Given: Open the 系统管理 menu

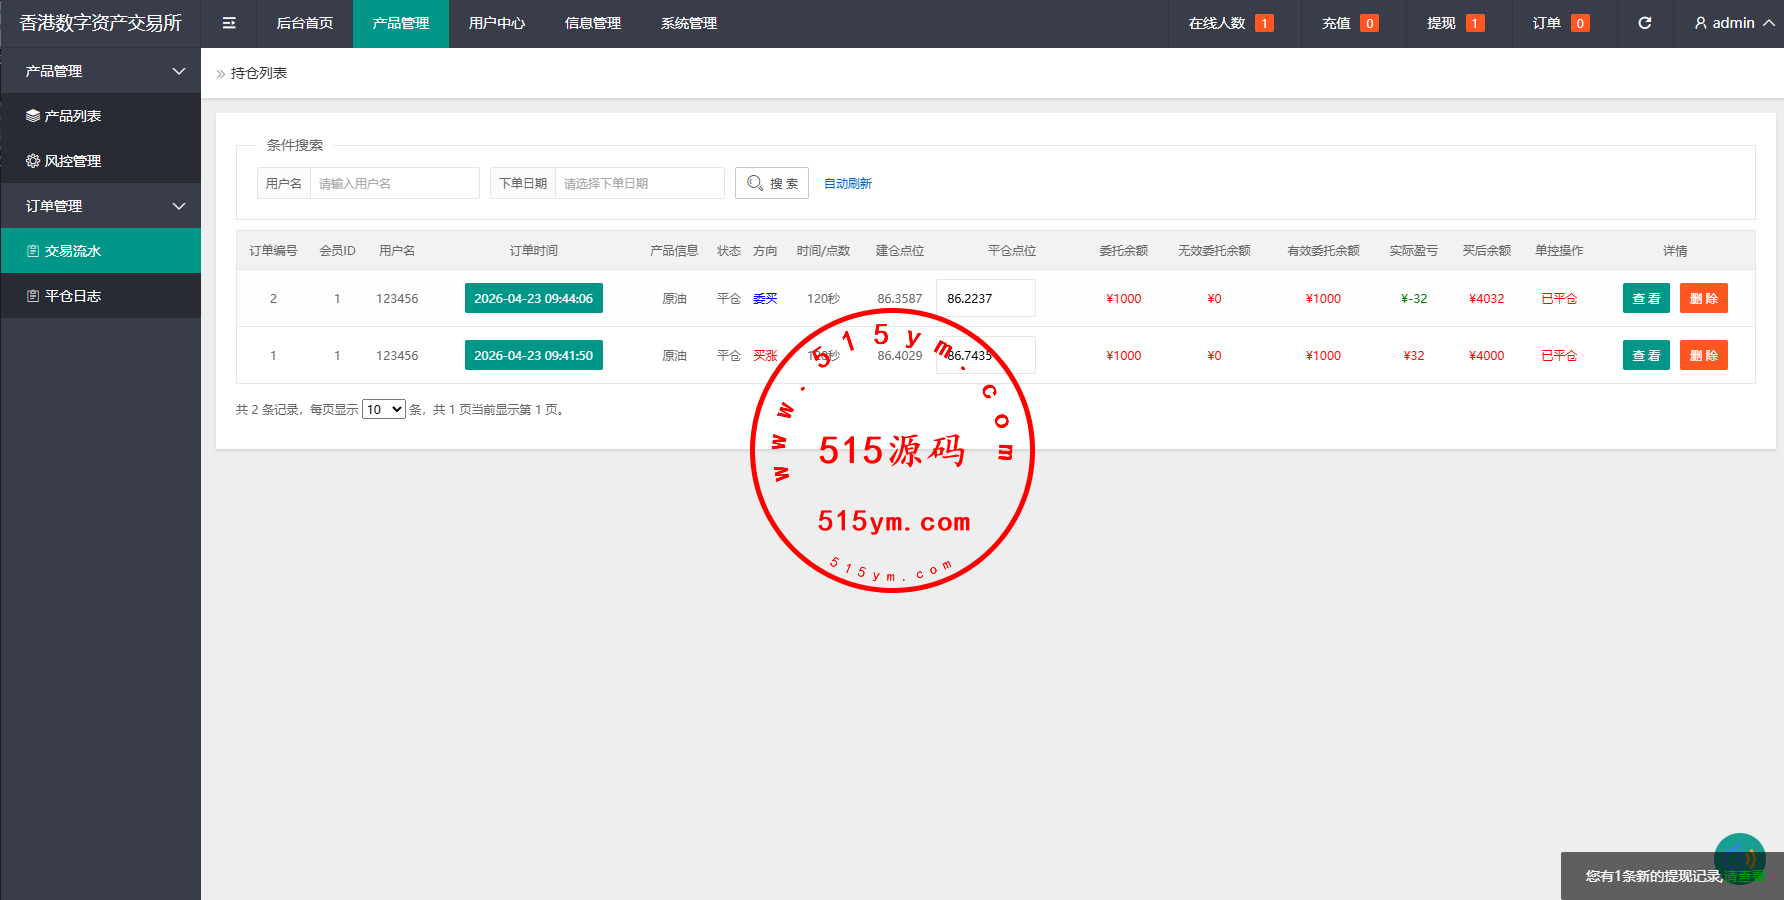Looking at the screenshot, I should tap(689, 23).
